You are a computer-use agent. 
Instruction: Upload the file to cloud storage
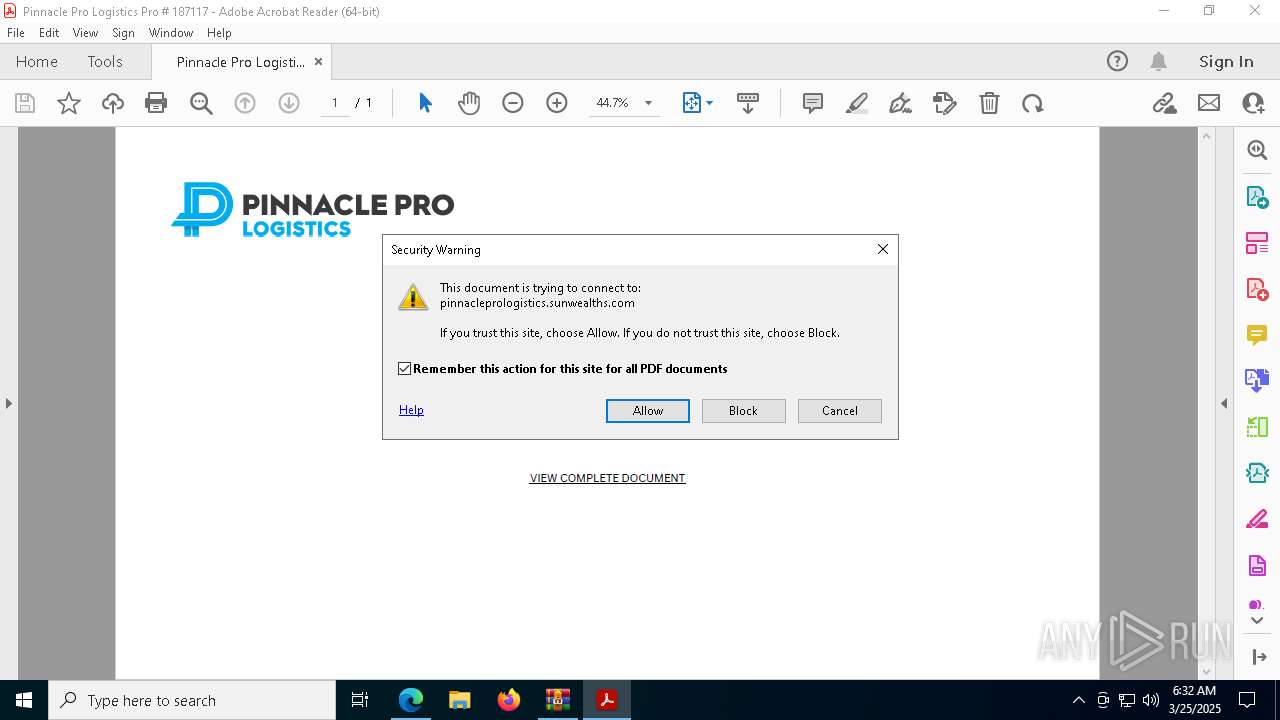point(113,103)
